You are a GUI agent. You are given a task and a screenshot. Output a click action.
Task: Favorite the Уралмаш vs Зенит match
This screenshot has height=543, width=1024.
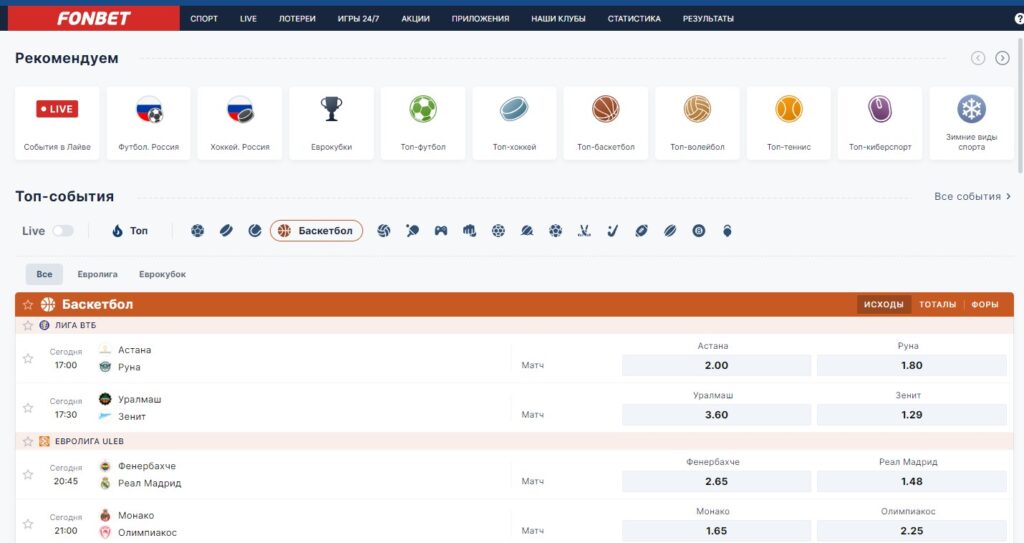(27, 408)
